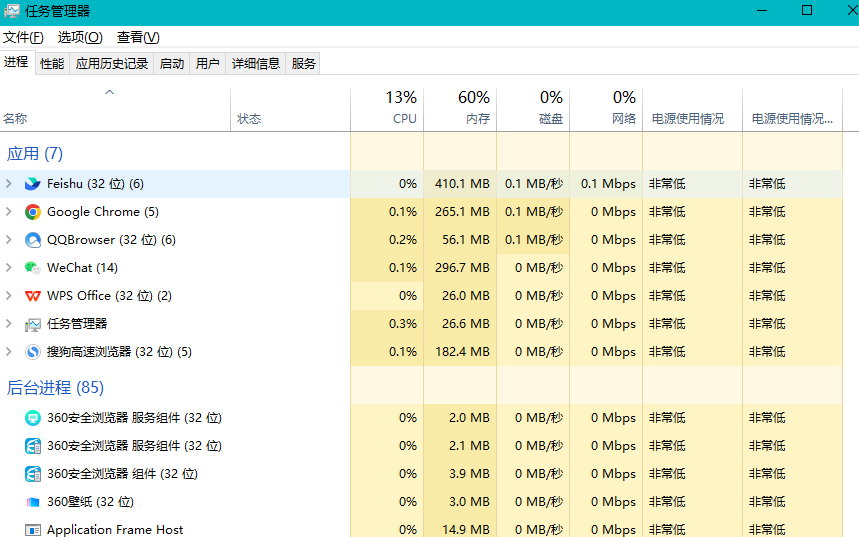Click Chrome memory value 265.1 MB

[462, 212]
